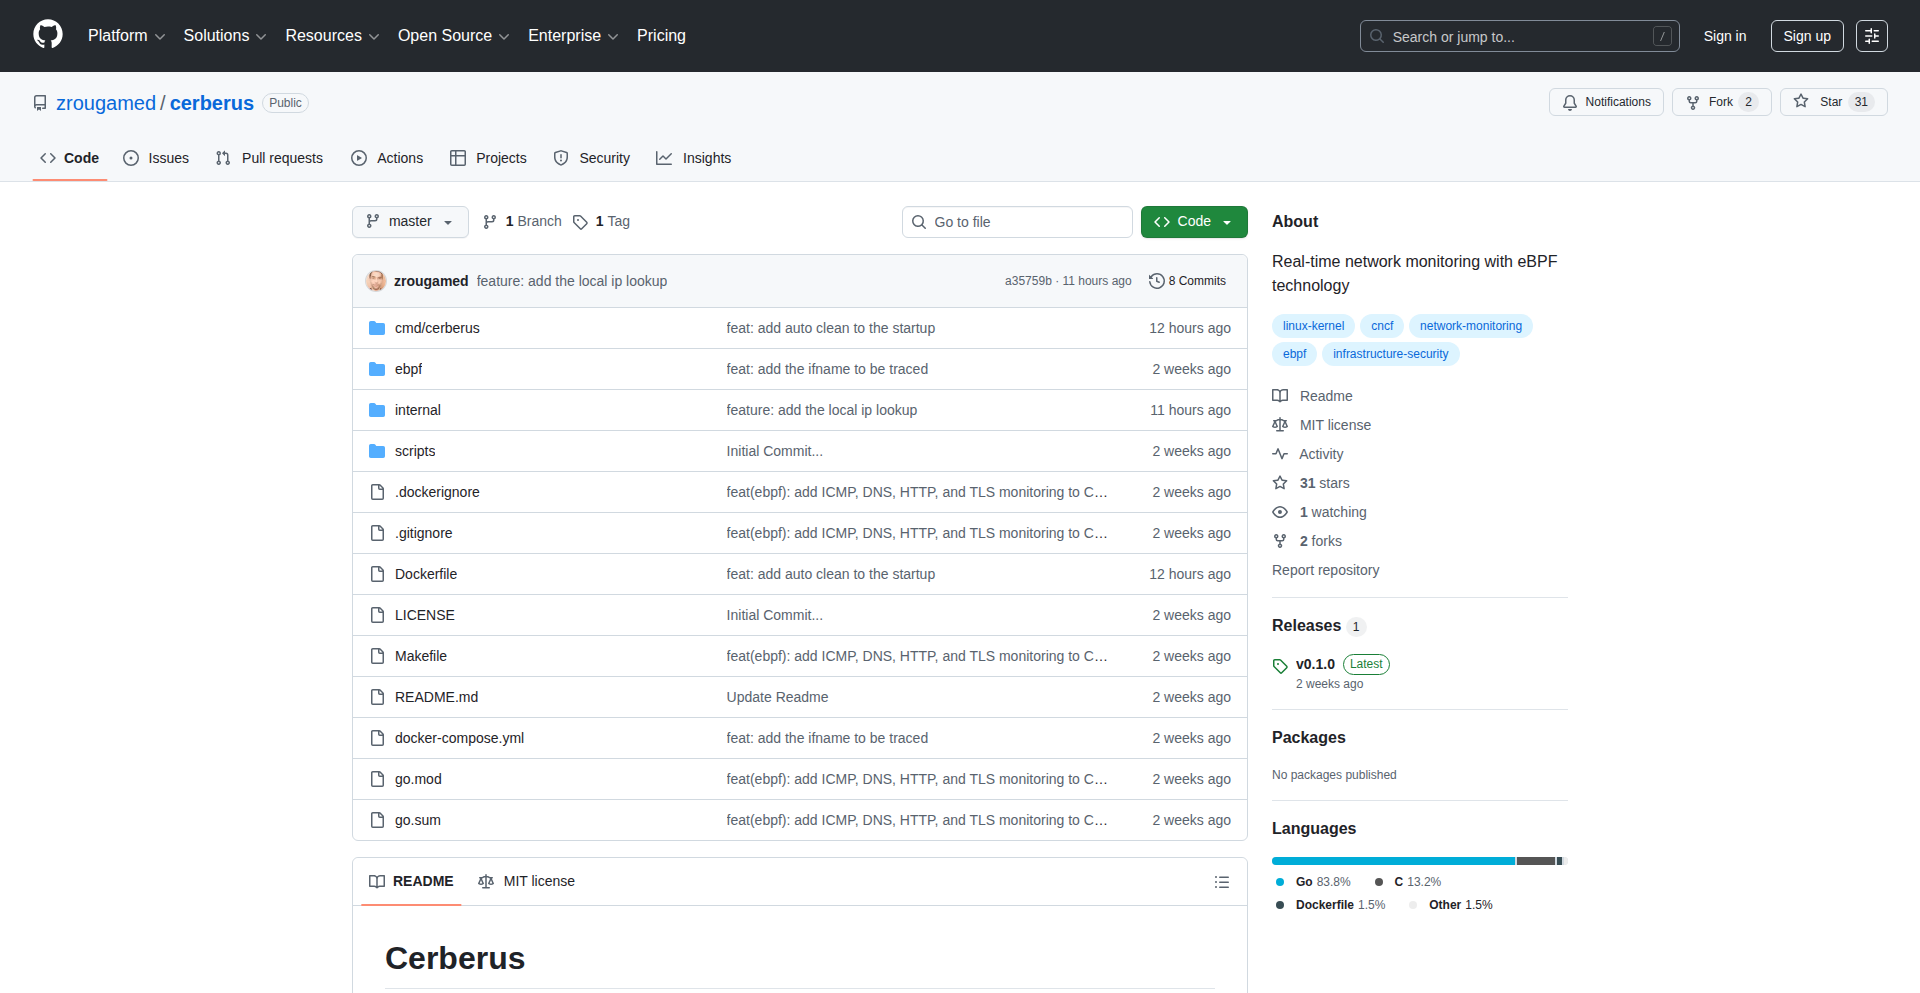Expand the master branch selector
Image resolution: width=1920 pixels, height=993 pixels.
(x=409, y=221)
